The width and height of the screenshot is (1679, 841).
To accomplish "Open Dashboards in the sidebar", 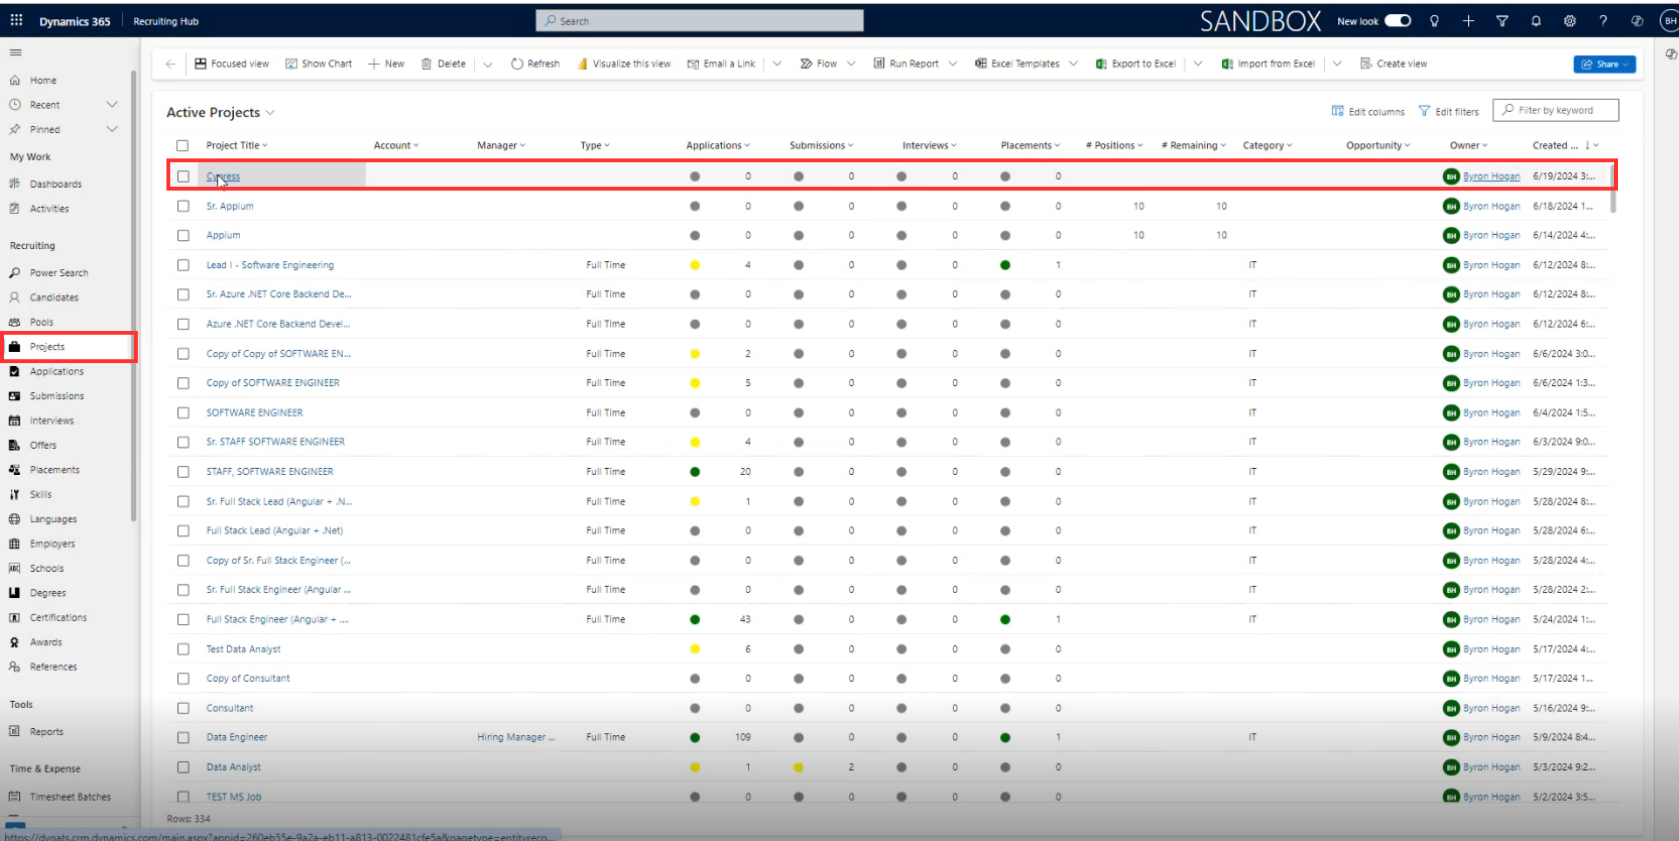I will pyautogui.click(x=56, y=184).
